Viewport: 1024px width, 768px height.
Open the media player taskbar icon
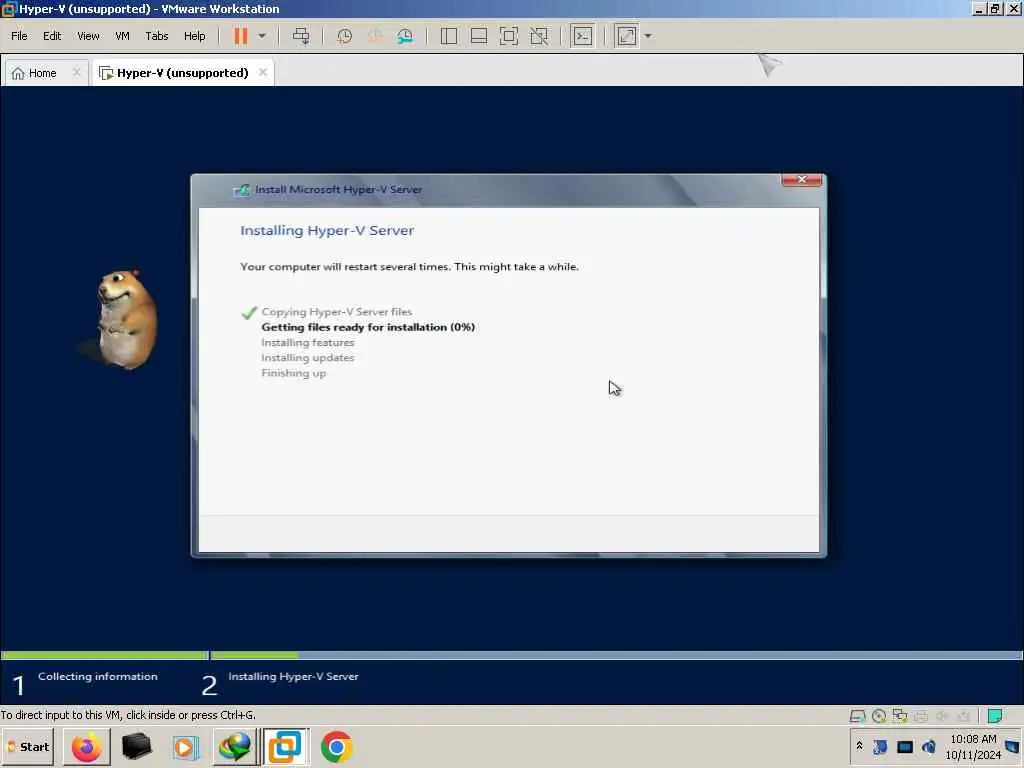click(x=185, y=747)
